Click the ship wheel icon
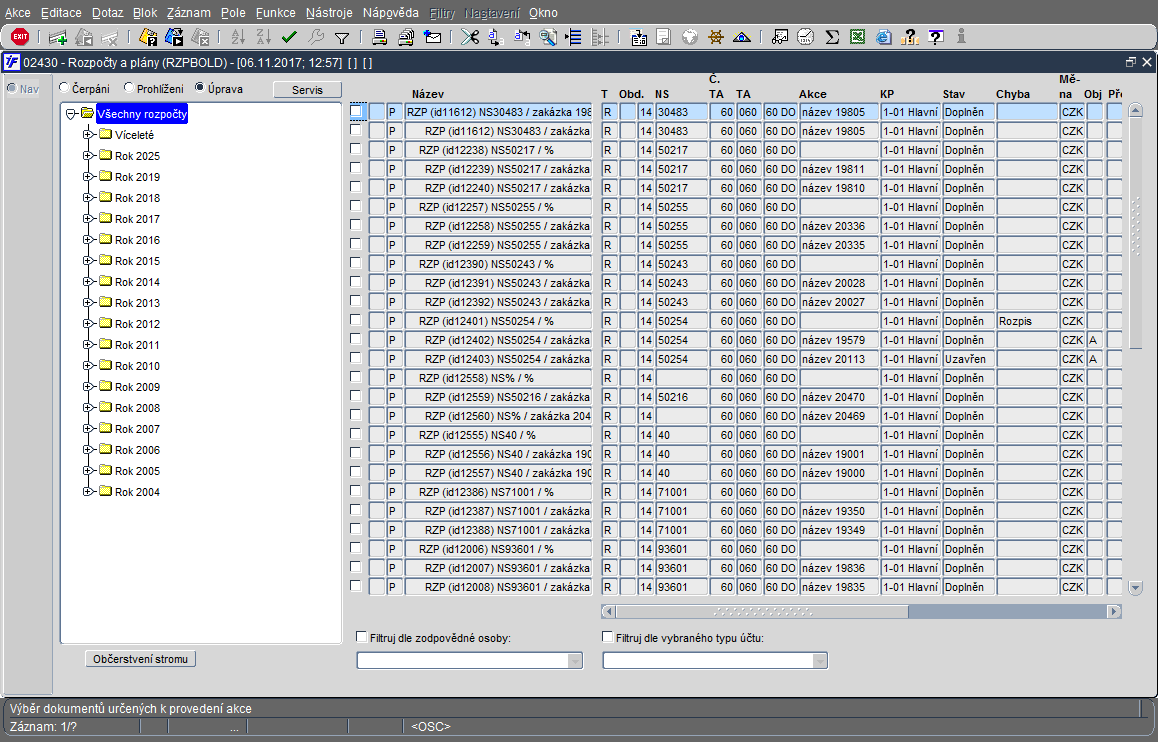Viewport: 1158px width, 742px height. click(716, 37)
